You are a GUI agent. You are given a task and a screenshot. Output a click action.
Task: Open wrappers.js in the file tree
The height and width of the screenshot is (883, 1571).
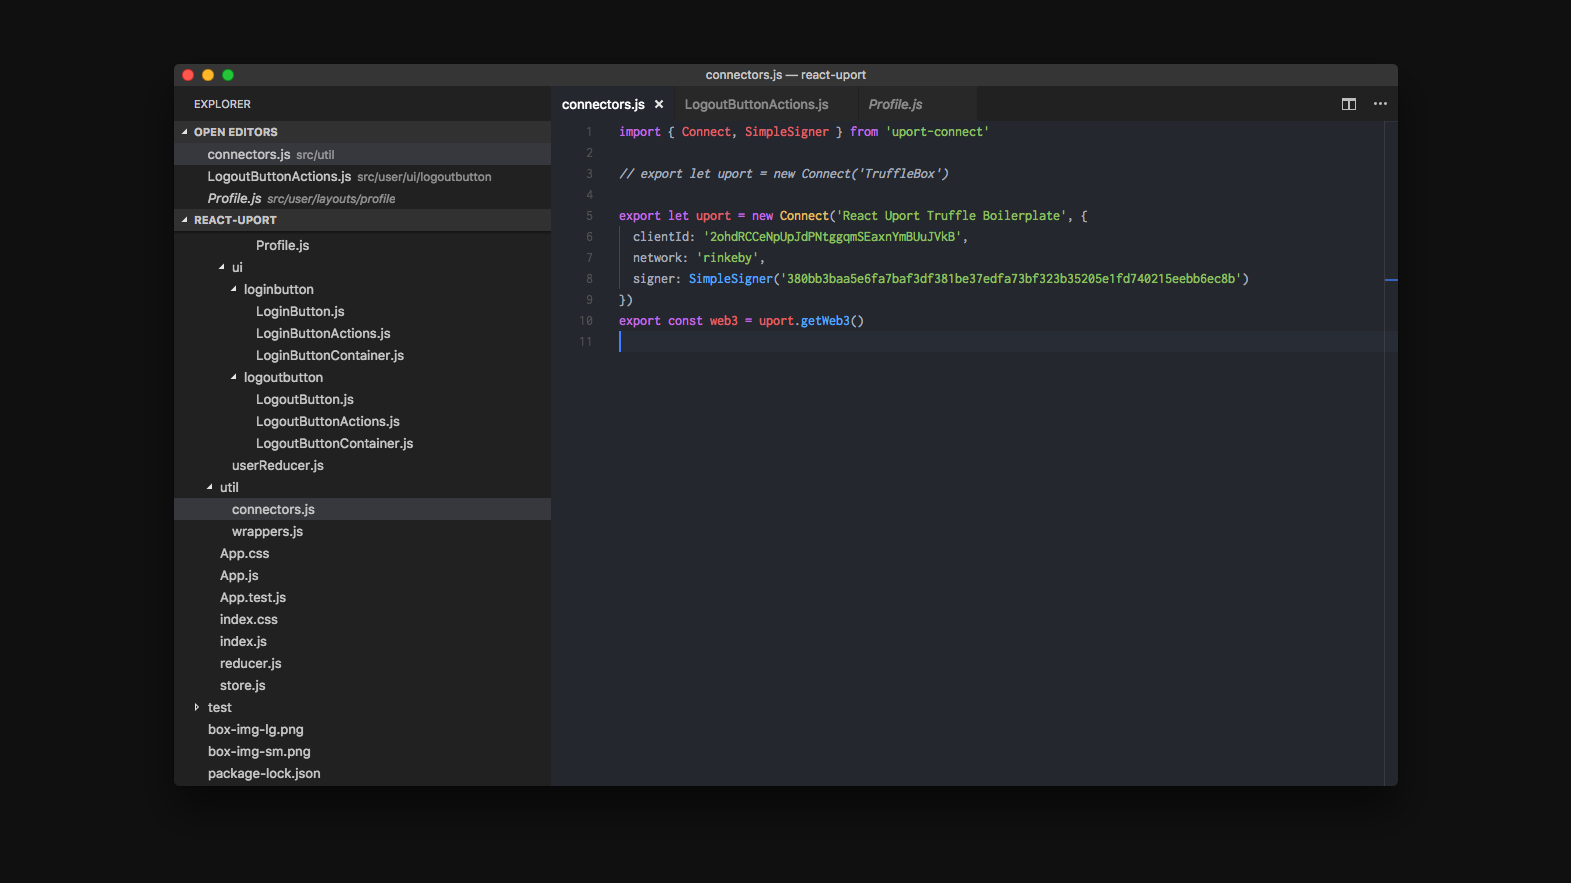pyautogui.click(x=267, y=531)
